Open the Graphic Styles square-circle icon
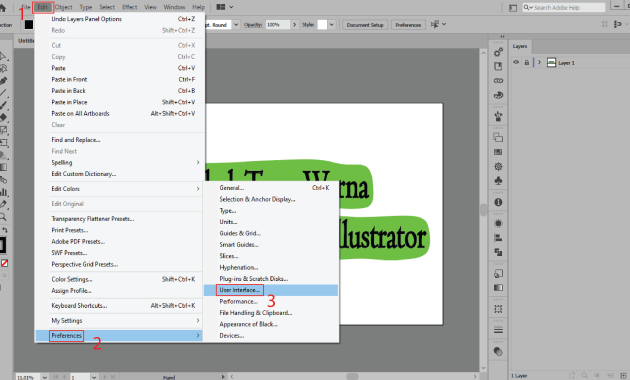 [498, 274]
